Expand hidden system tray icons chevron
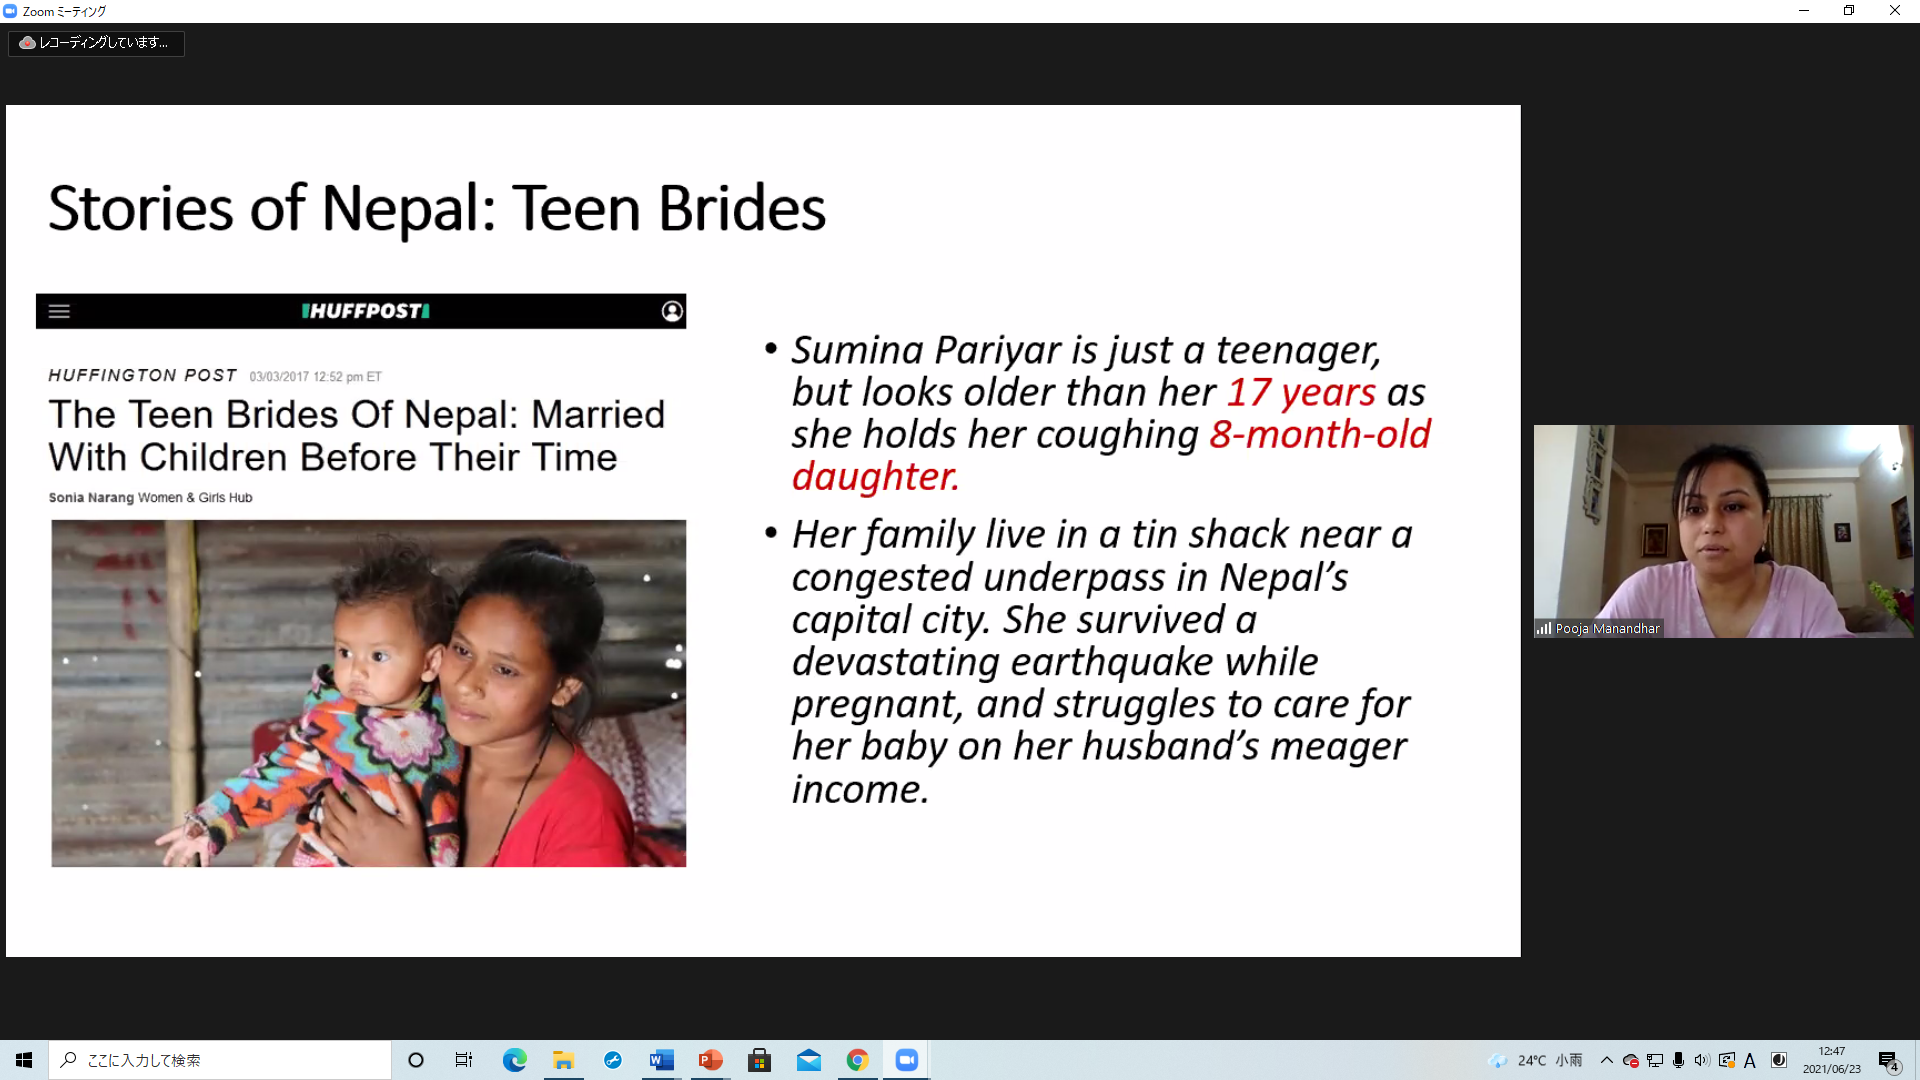1920x1080 pixels. [x=1606, y=1060]
